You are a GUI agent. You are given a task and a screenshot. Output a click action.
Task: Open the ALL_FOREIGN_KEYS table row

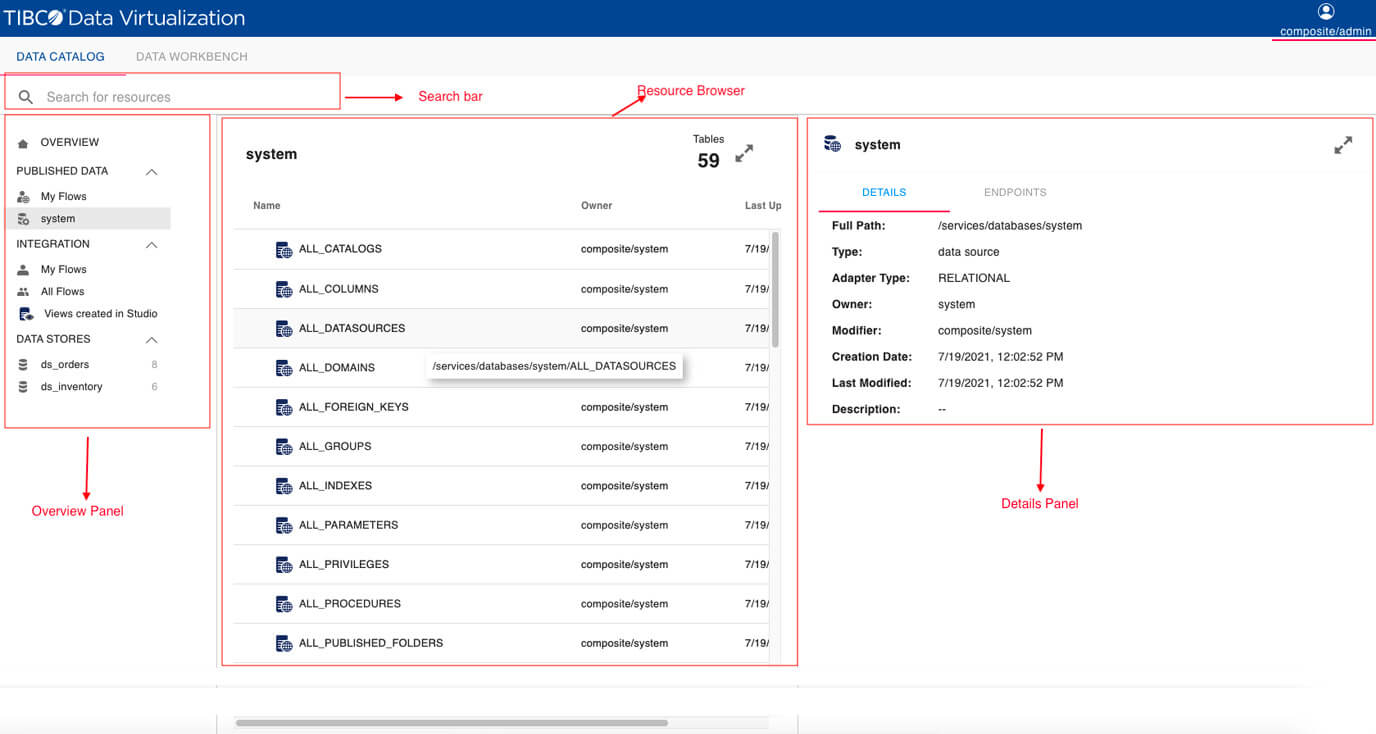point(502,407)
